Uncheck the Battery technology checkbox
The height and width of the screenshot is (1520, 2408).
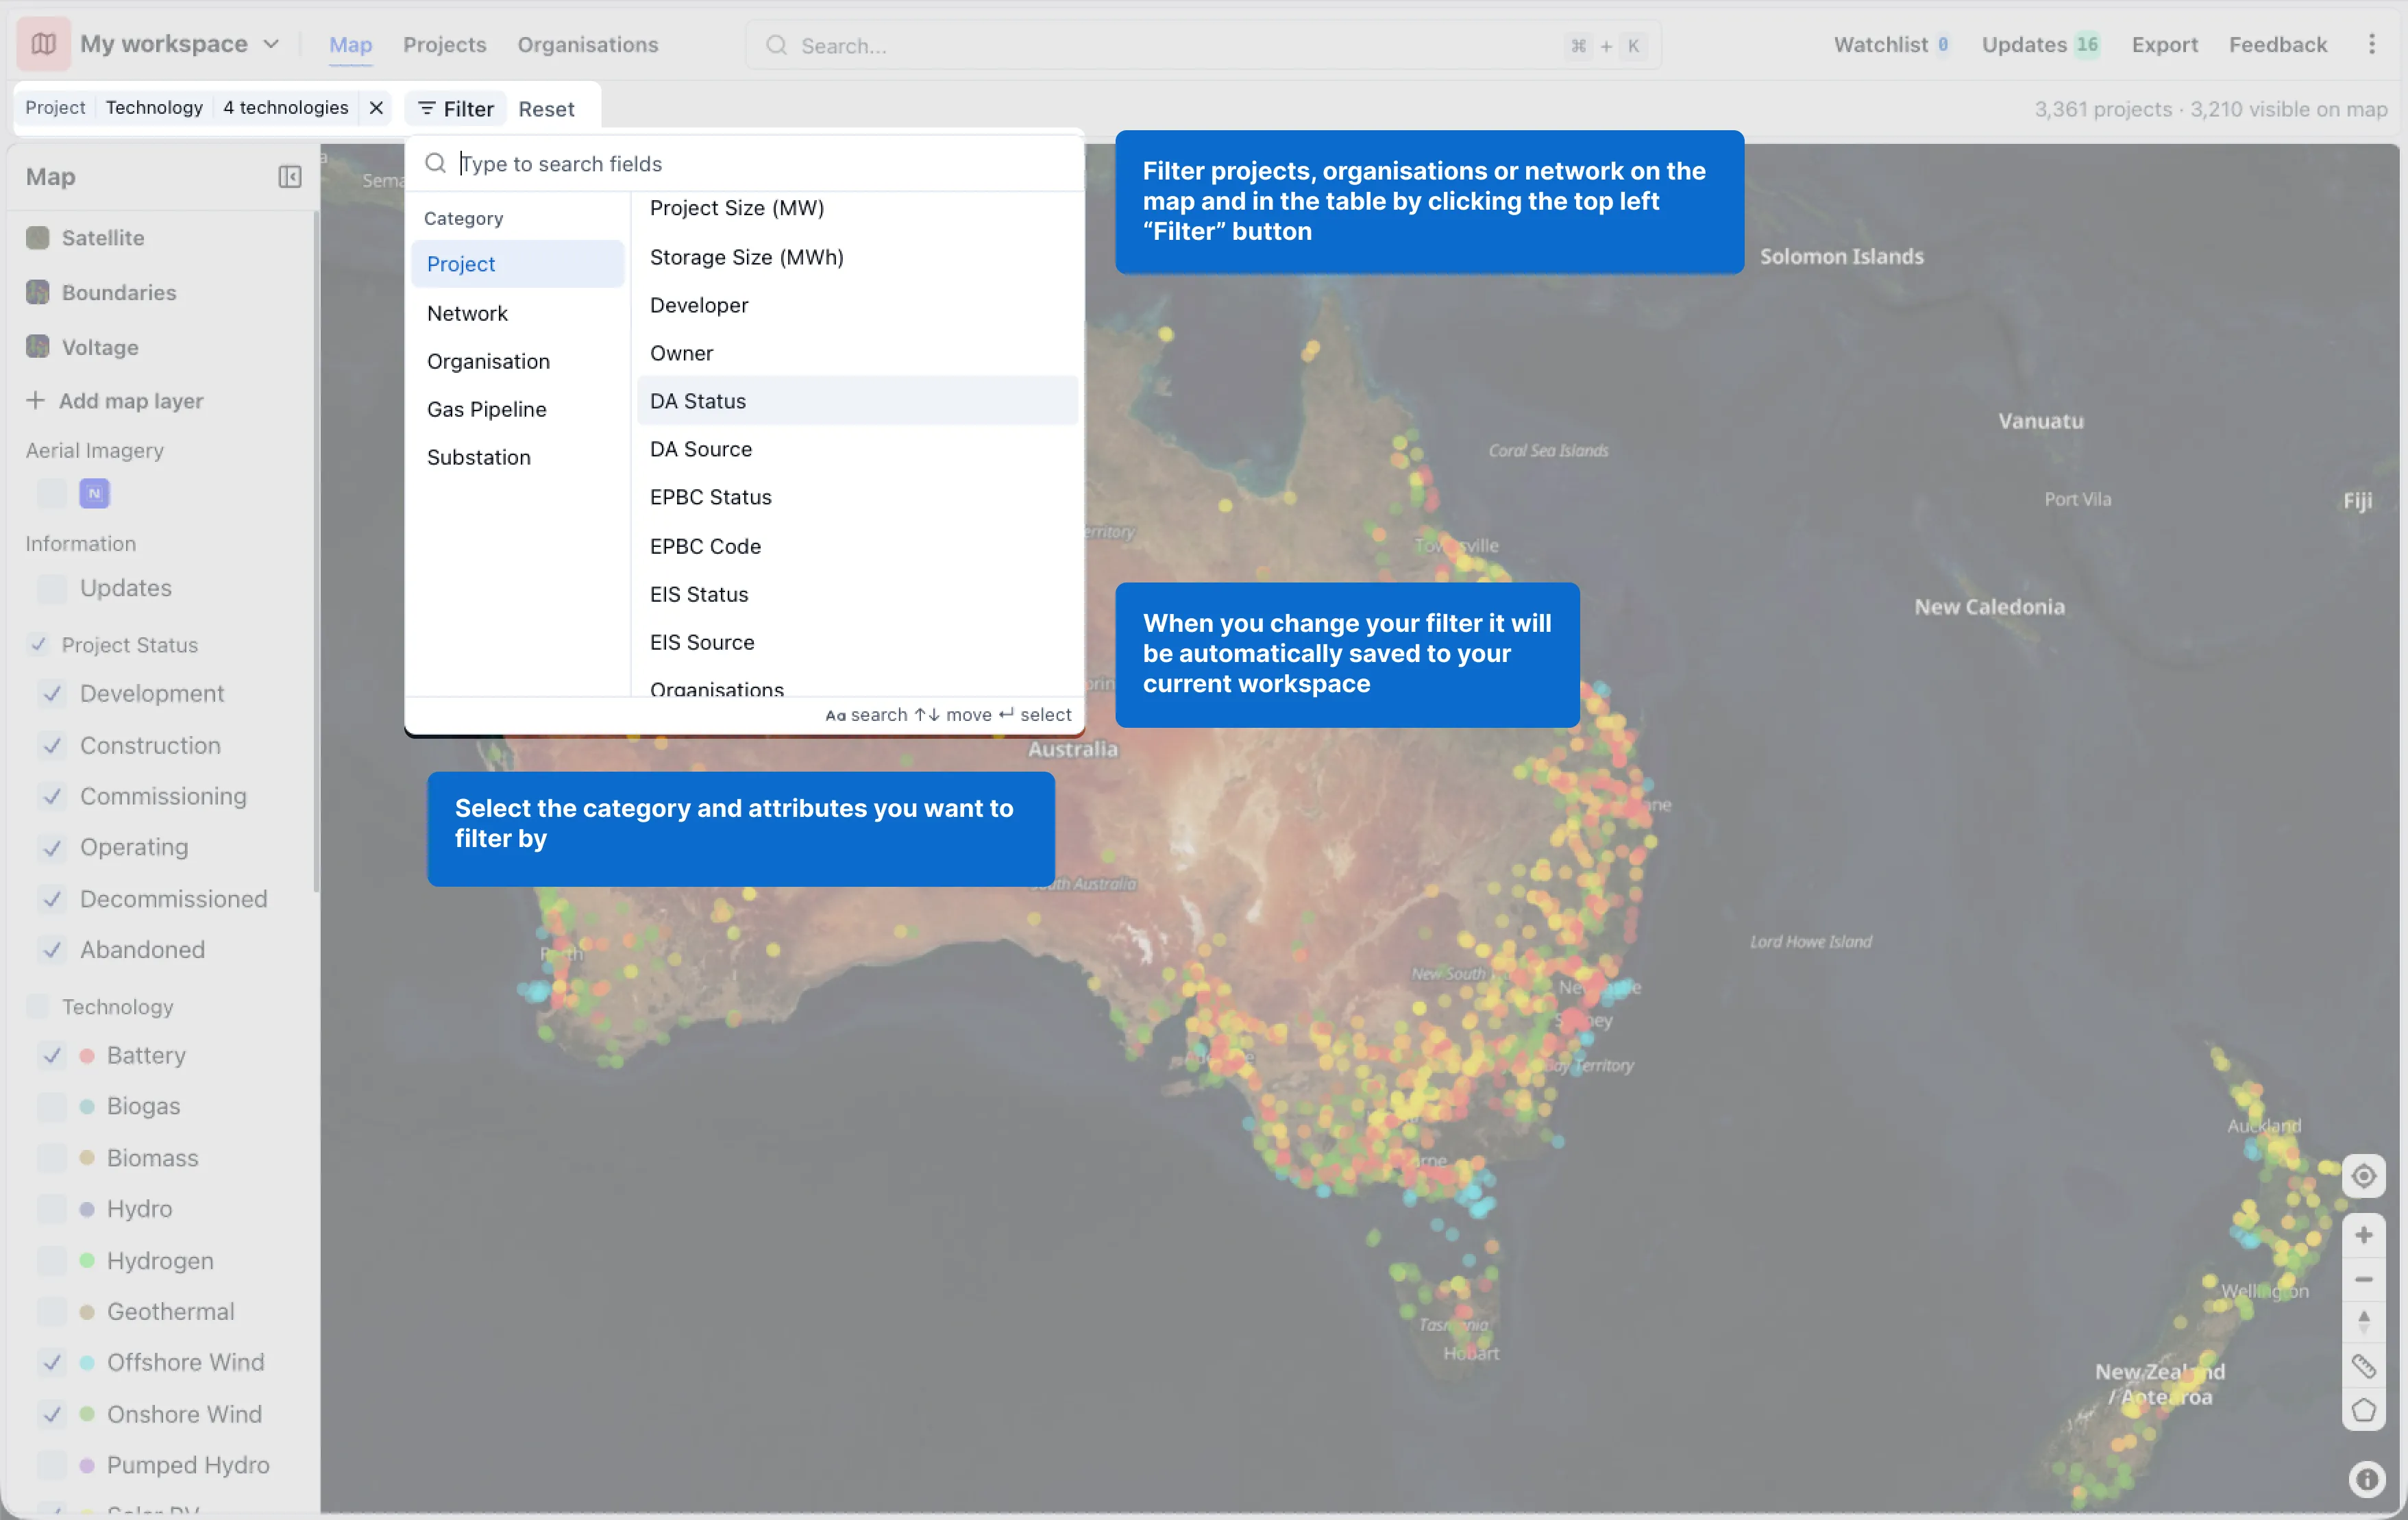pos(52,1055)
